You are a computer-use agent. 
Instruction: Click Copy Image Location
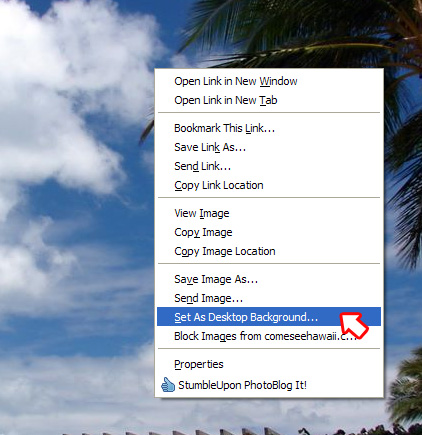coord(269,251)
